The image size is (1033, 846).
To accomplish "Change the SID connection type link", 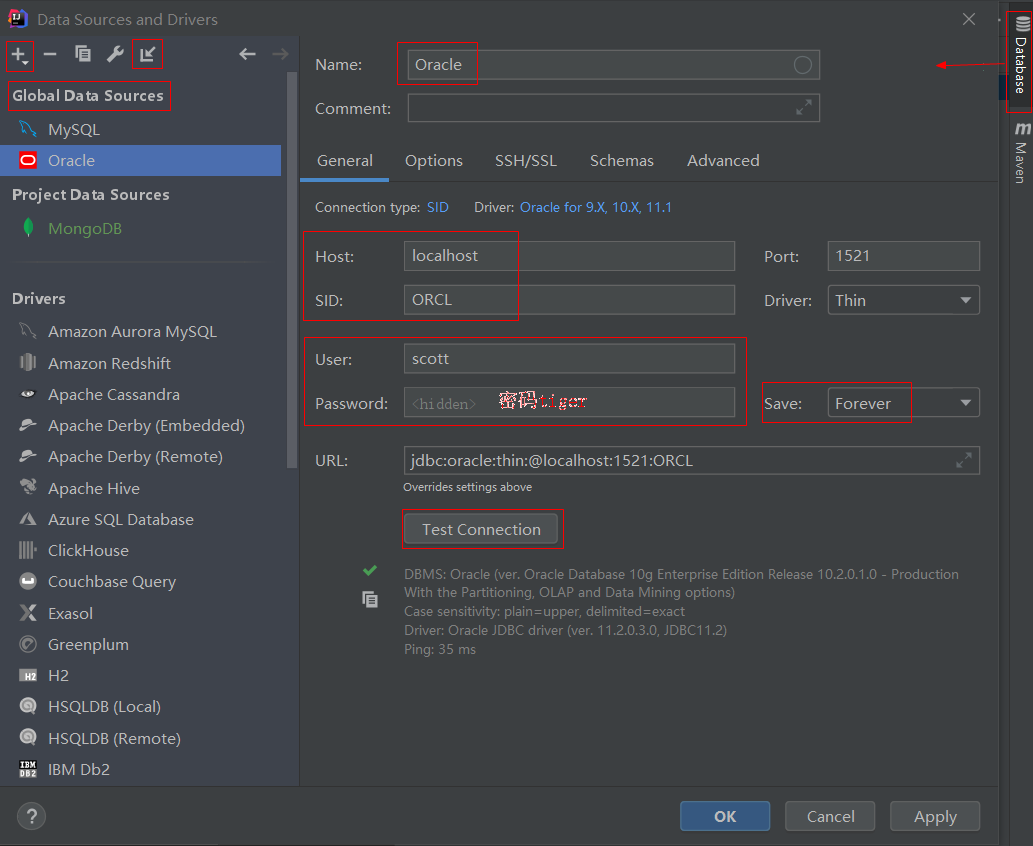I will click(x=437, y=208).
